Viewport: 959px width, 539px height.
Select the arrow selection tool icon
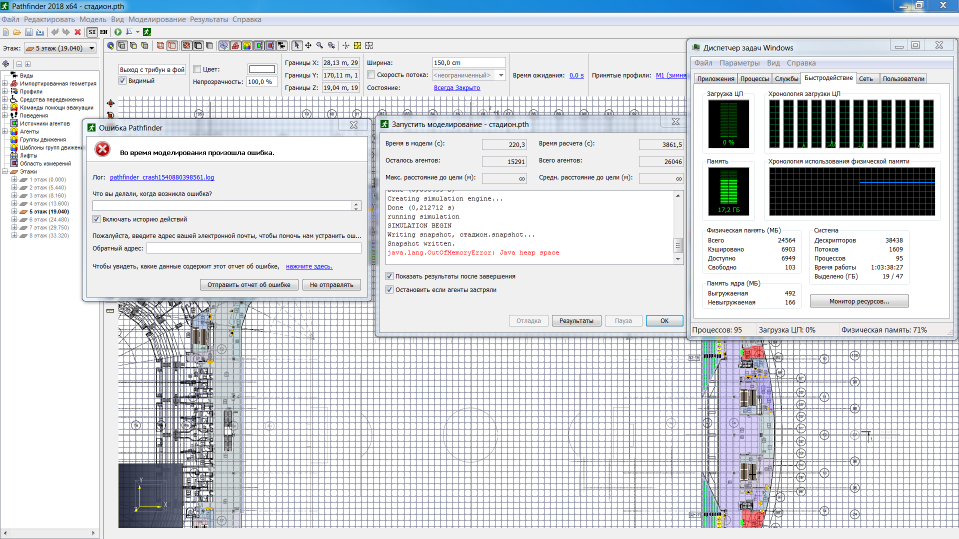pyautogui.click(x=296, y=46)
